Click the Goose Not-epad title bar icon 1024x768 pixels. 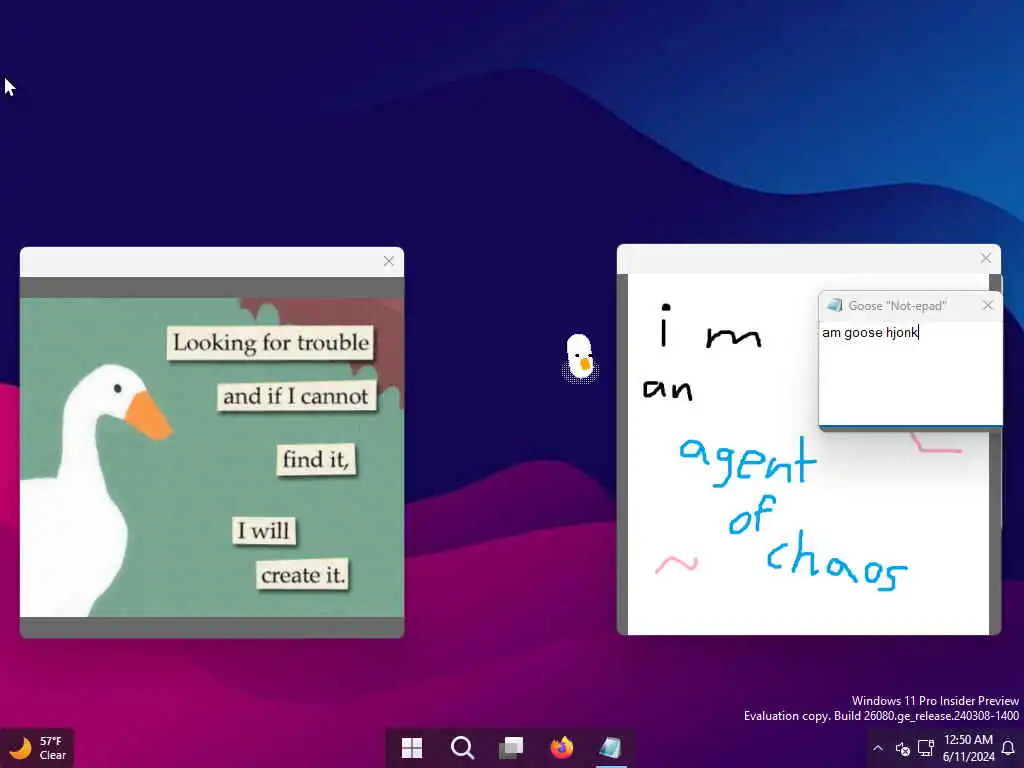(x=834, y=305)
